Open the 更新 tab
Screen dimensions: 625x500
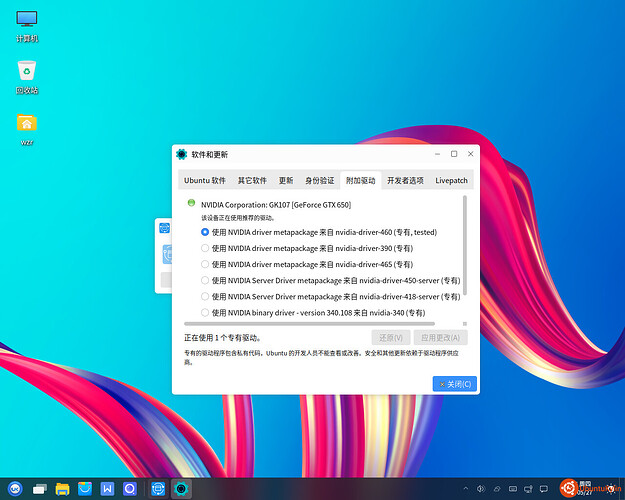coord(286,180)
